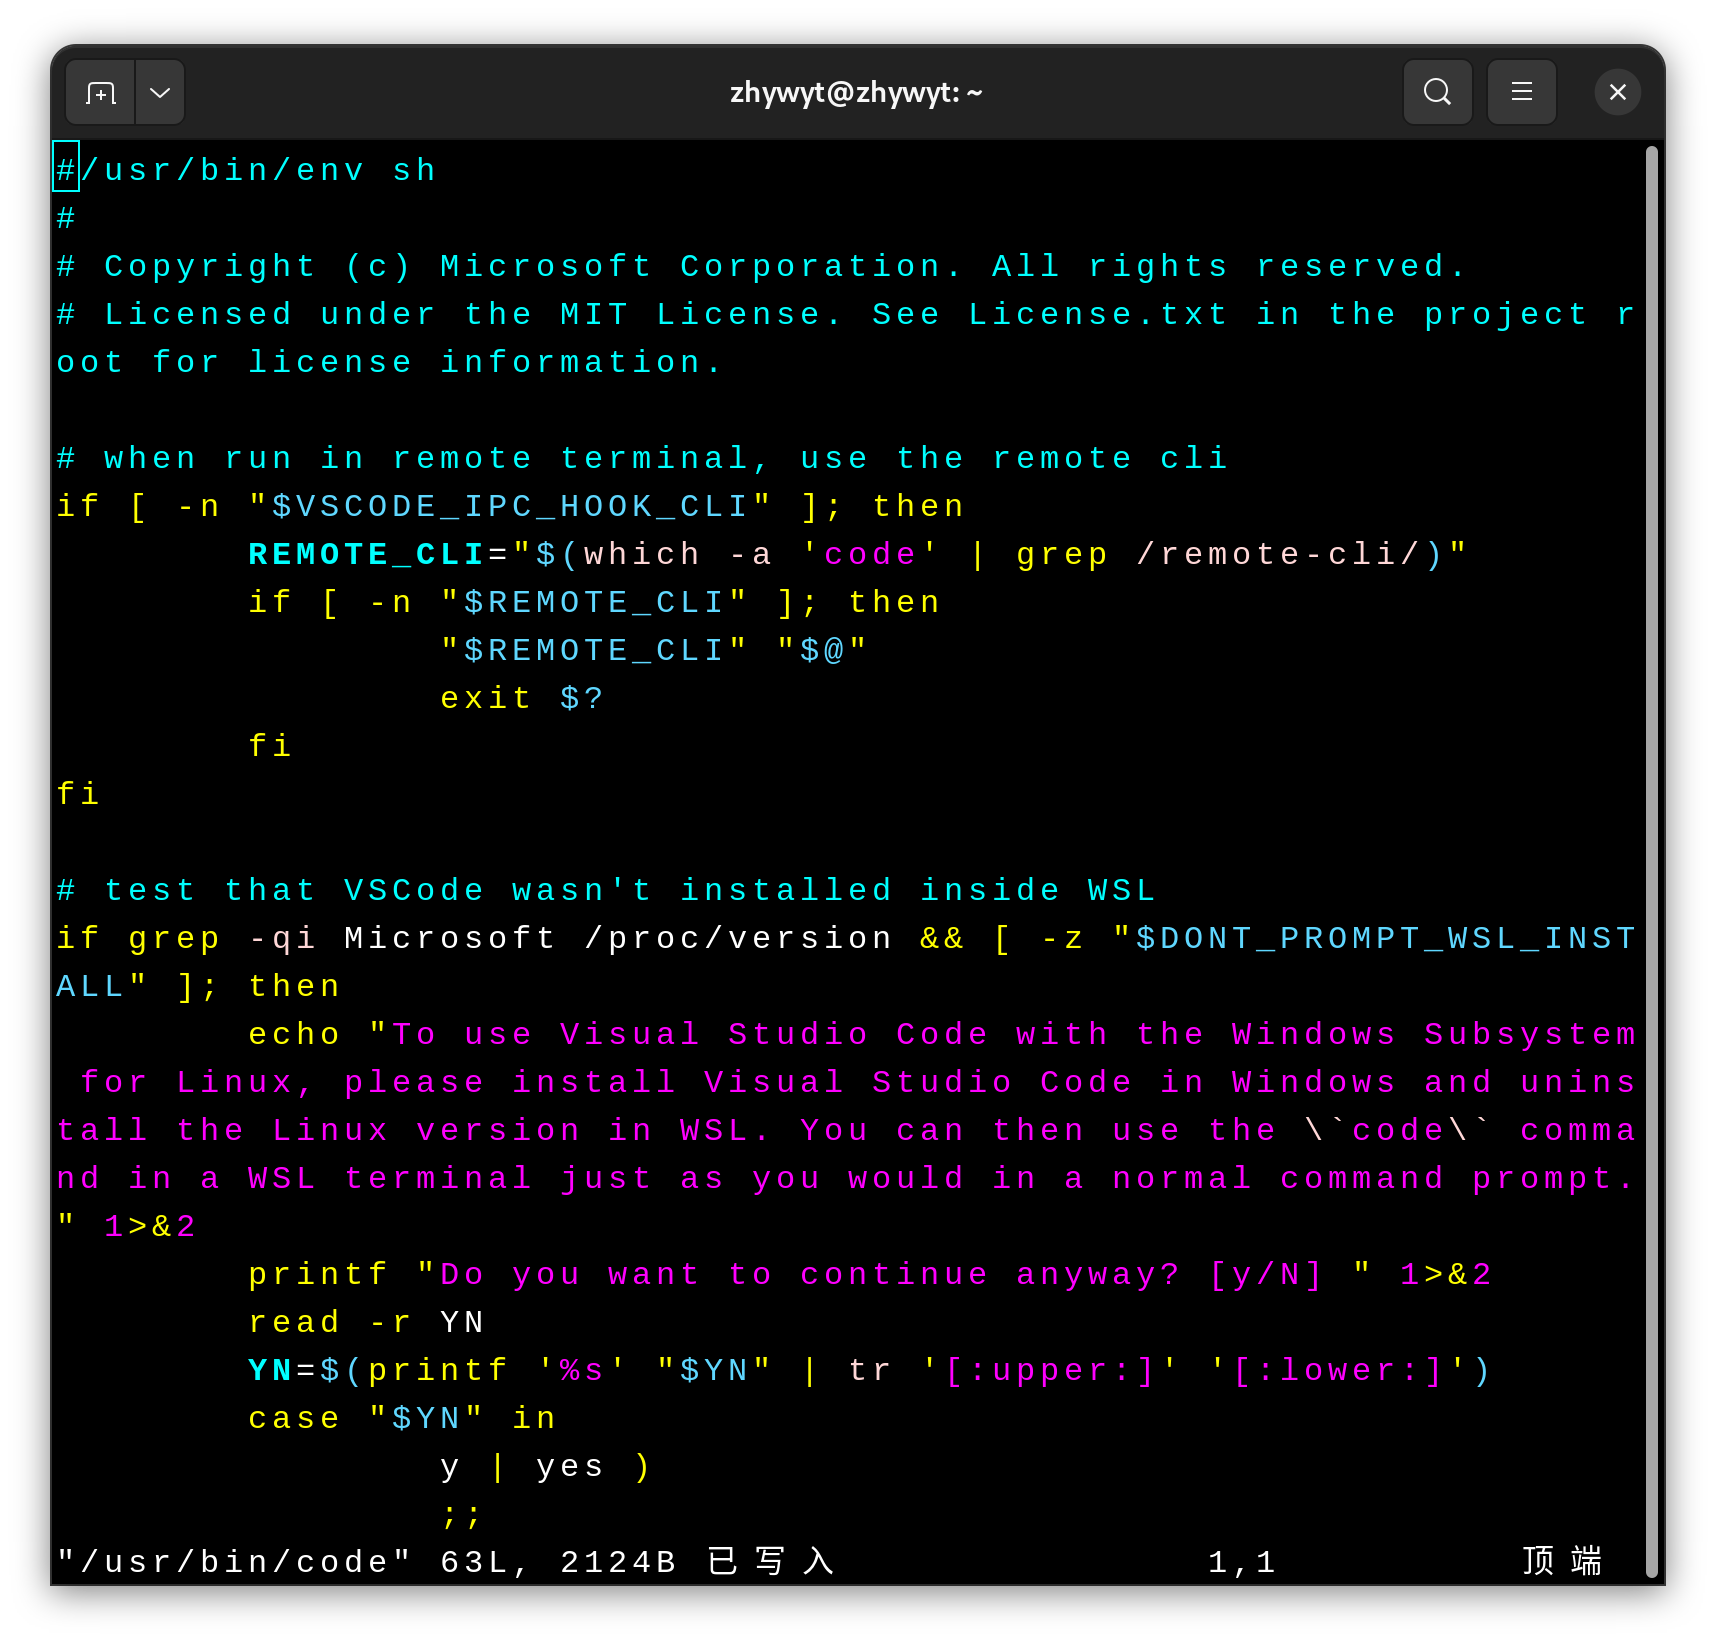Click '[:upper:]' text
Viewport: 1716px width, 1642px height.
point(1050,1370)
